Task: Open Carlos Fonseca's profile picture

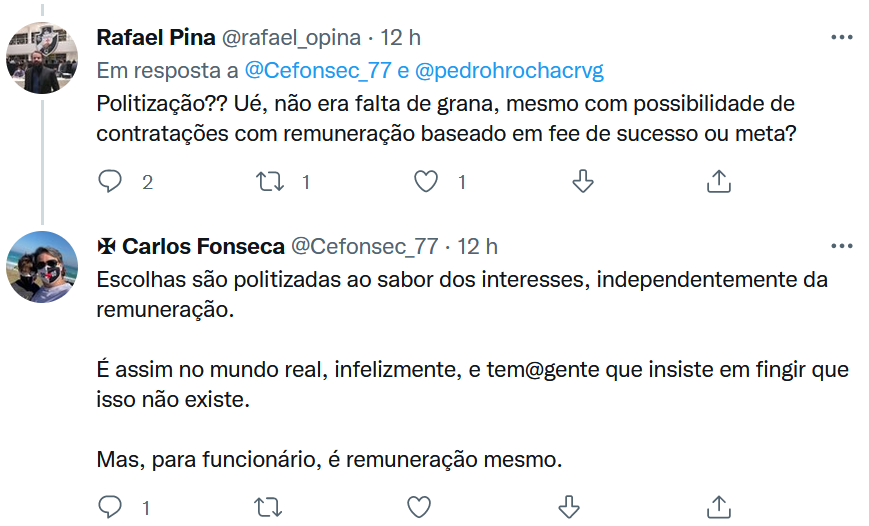Action: coord(43,266)
